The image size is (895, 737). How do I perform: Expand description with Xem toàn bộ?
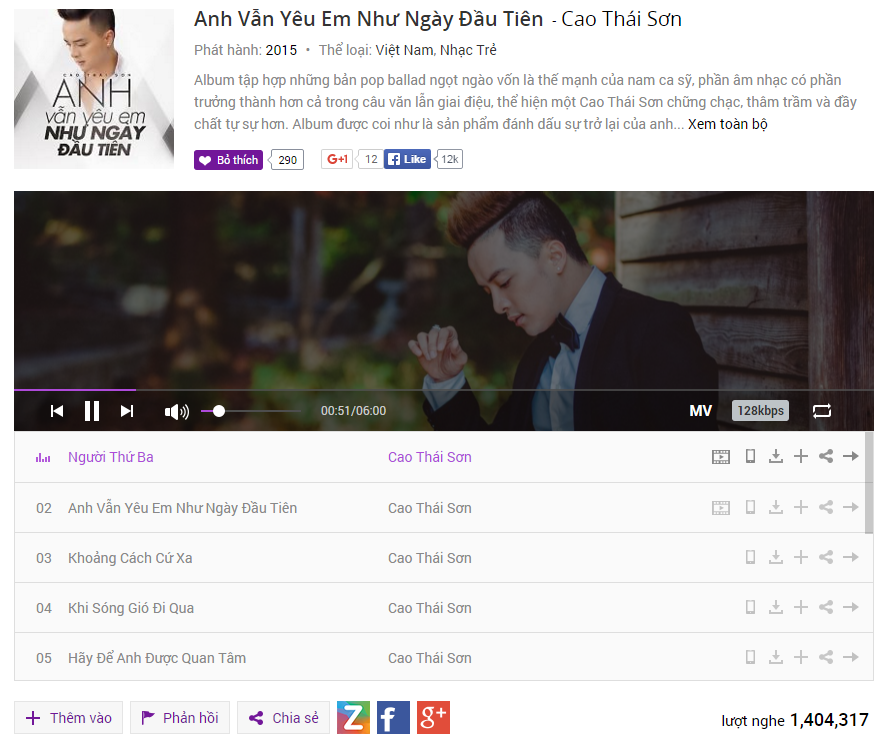click(x=728, y=124)
